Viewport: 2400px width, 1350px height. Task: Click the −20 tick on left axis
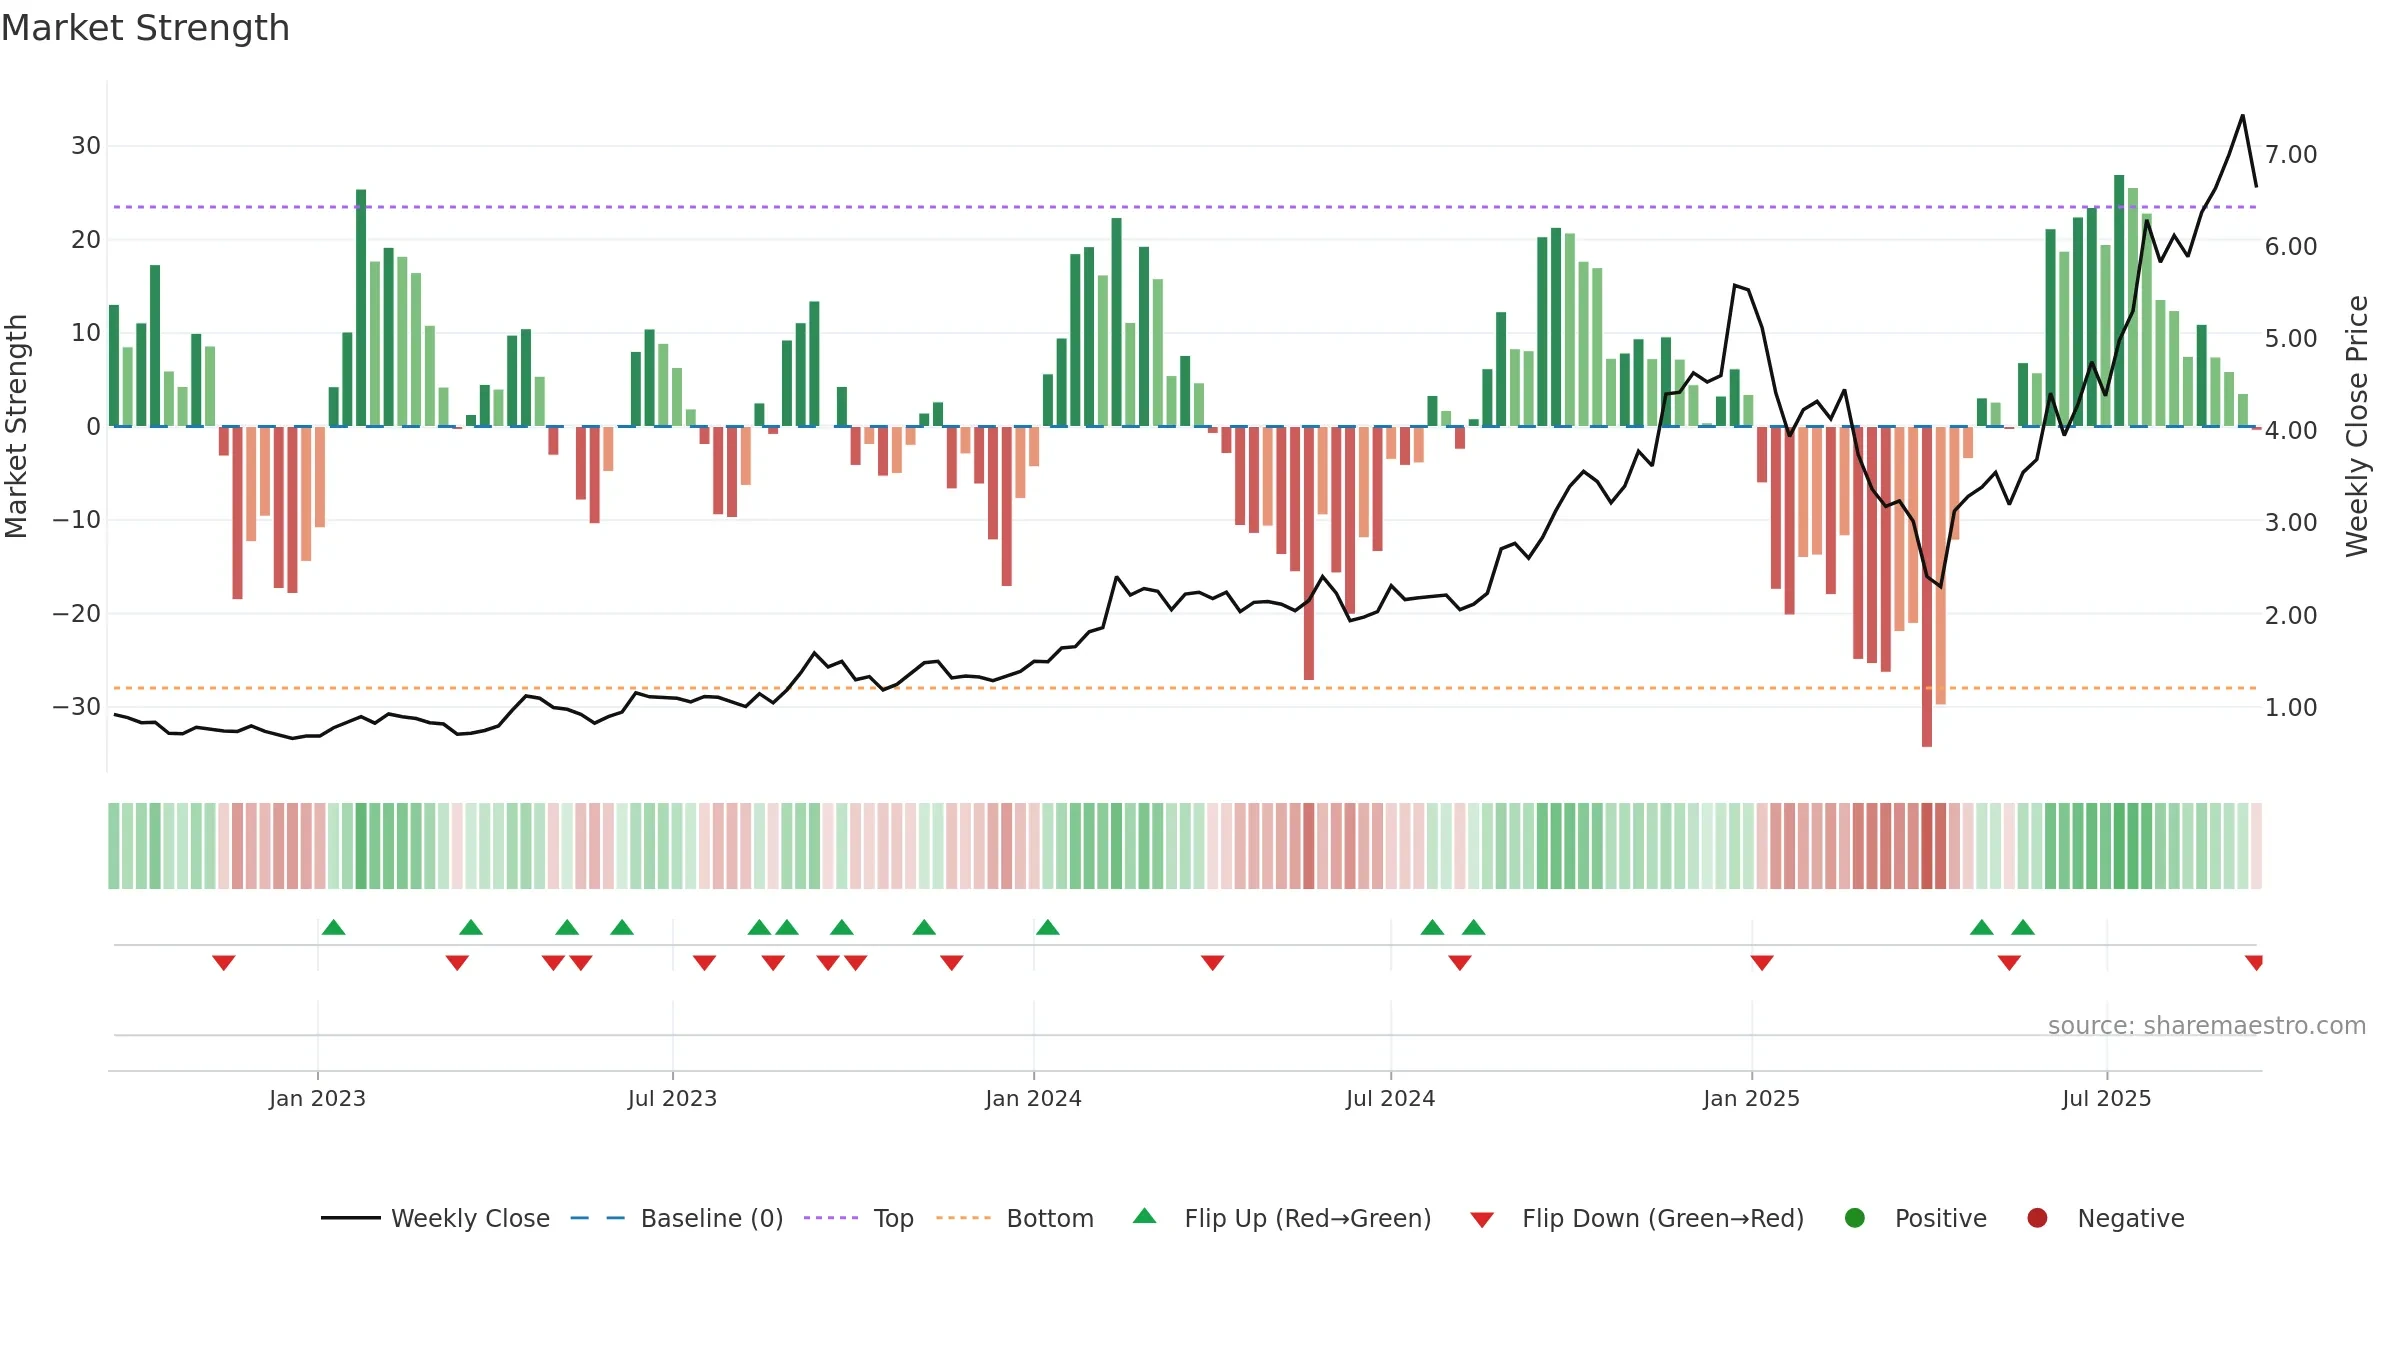pyautogui.click(x=76, y=614)
